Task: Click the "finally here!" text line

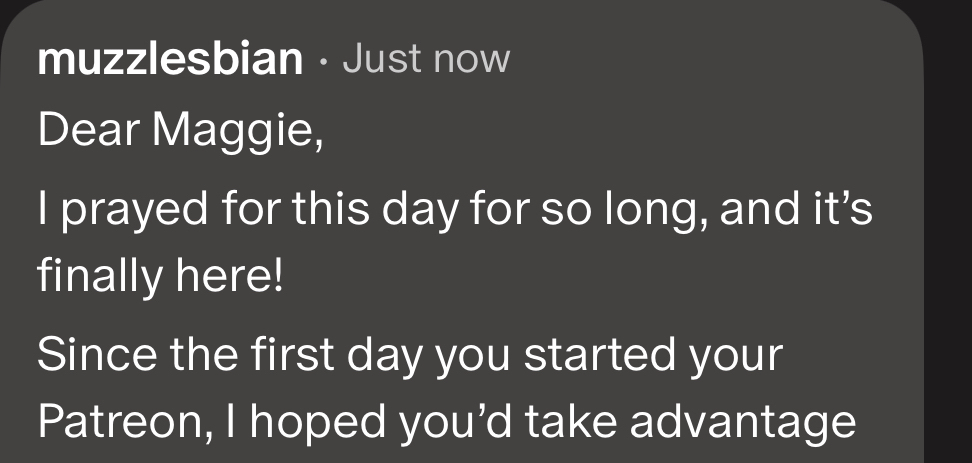Action: click(x=161, y=274)
